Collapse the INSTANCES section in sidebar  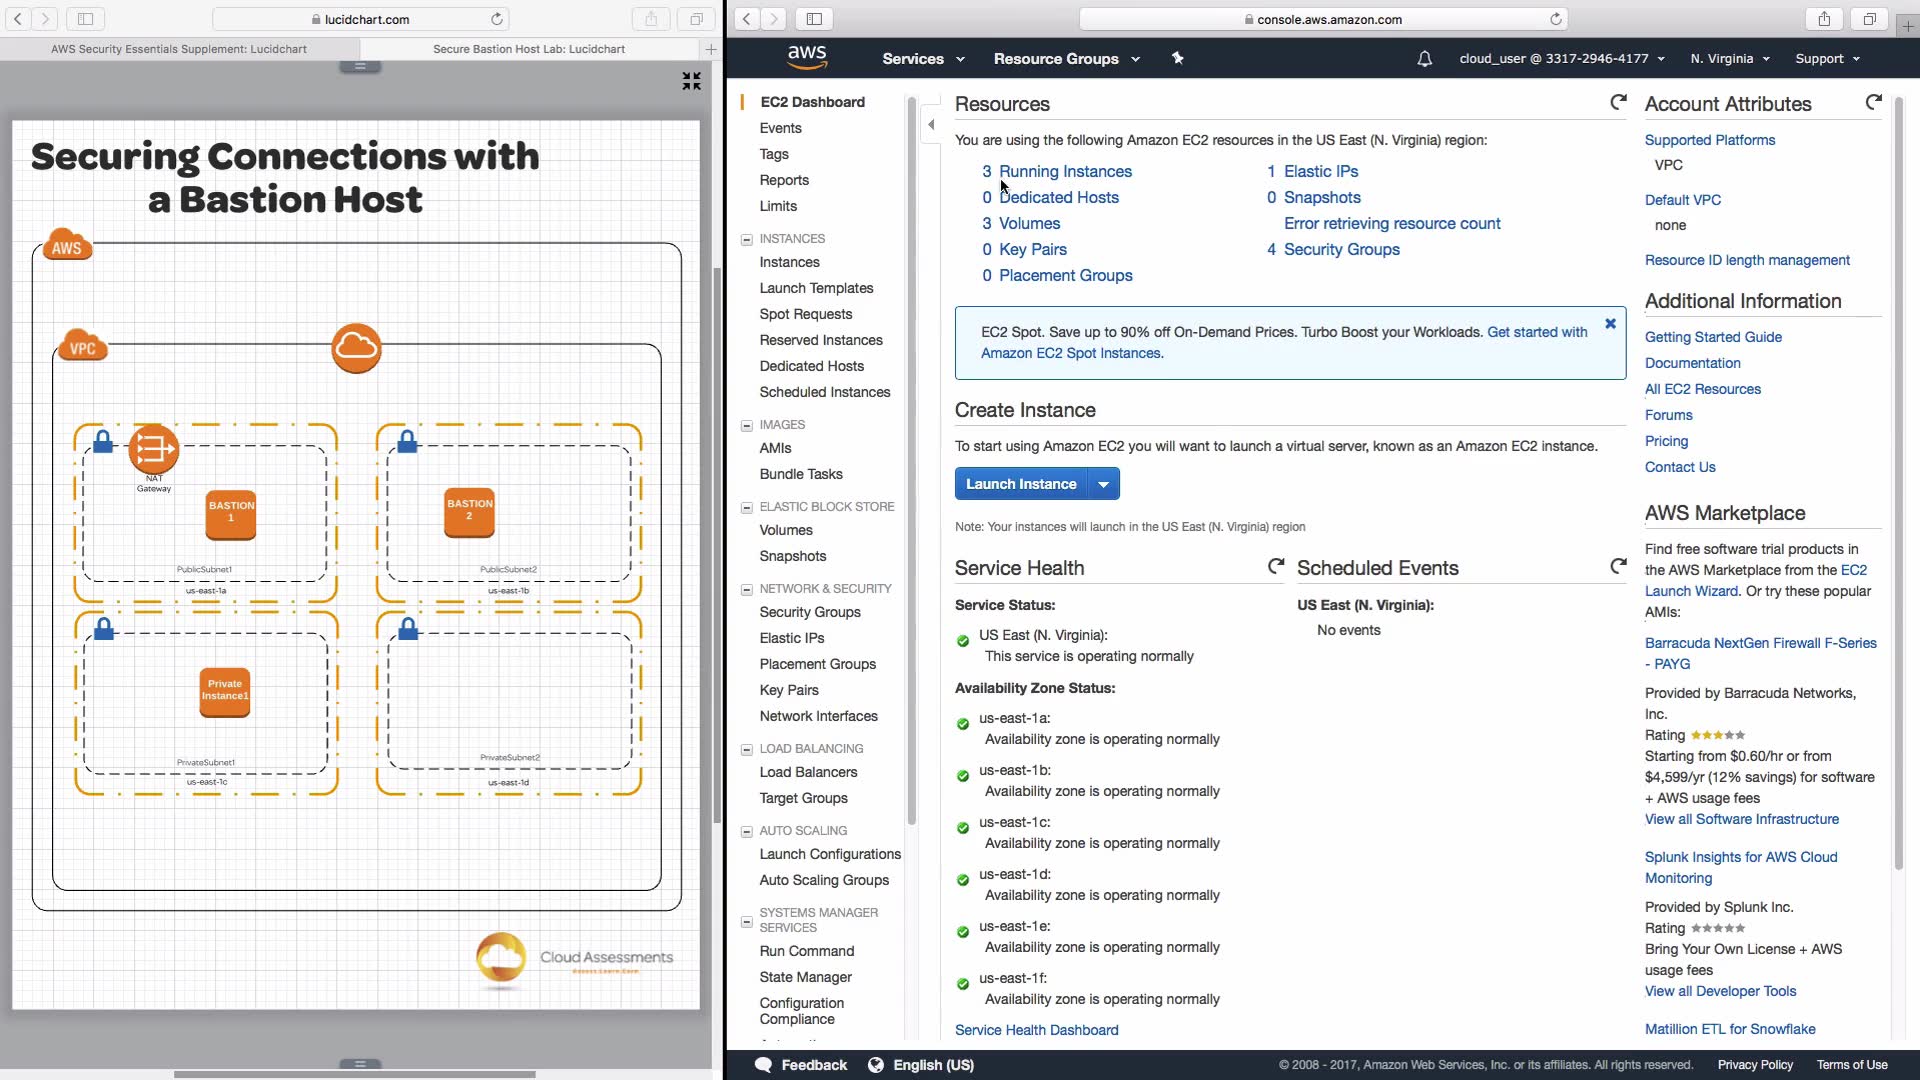coord(746,239)
